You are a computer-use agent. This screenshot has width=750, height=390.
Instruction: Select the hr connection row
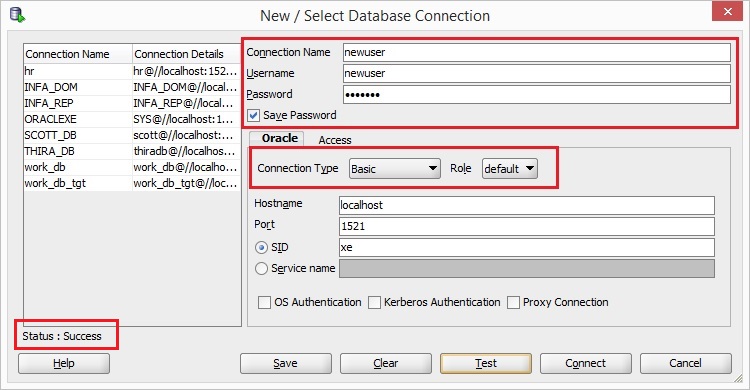tap(132, 71)
